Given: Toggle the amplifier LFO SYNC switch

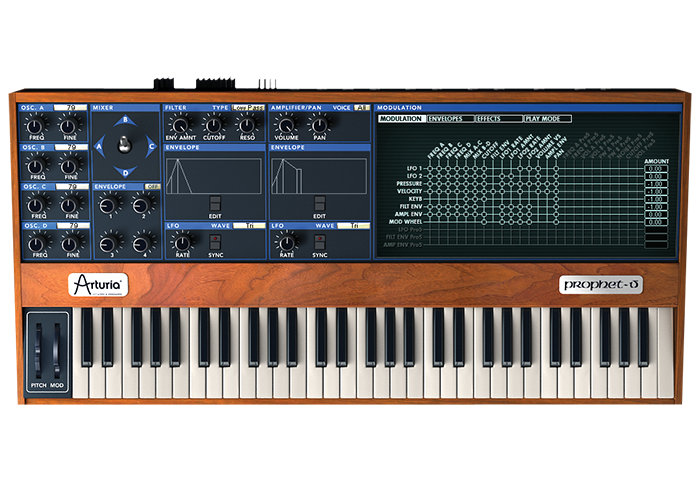Looking at the screenshot, I should point(320,242).
